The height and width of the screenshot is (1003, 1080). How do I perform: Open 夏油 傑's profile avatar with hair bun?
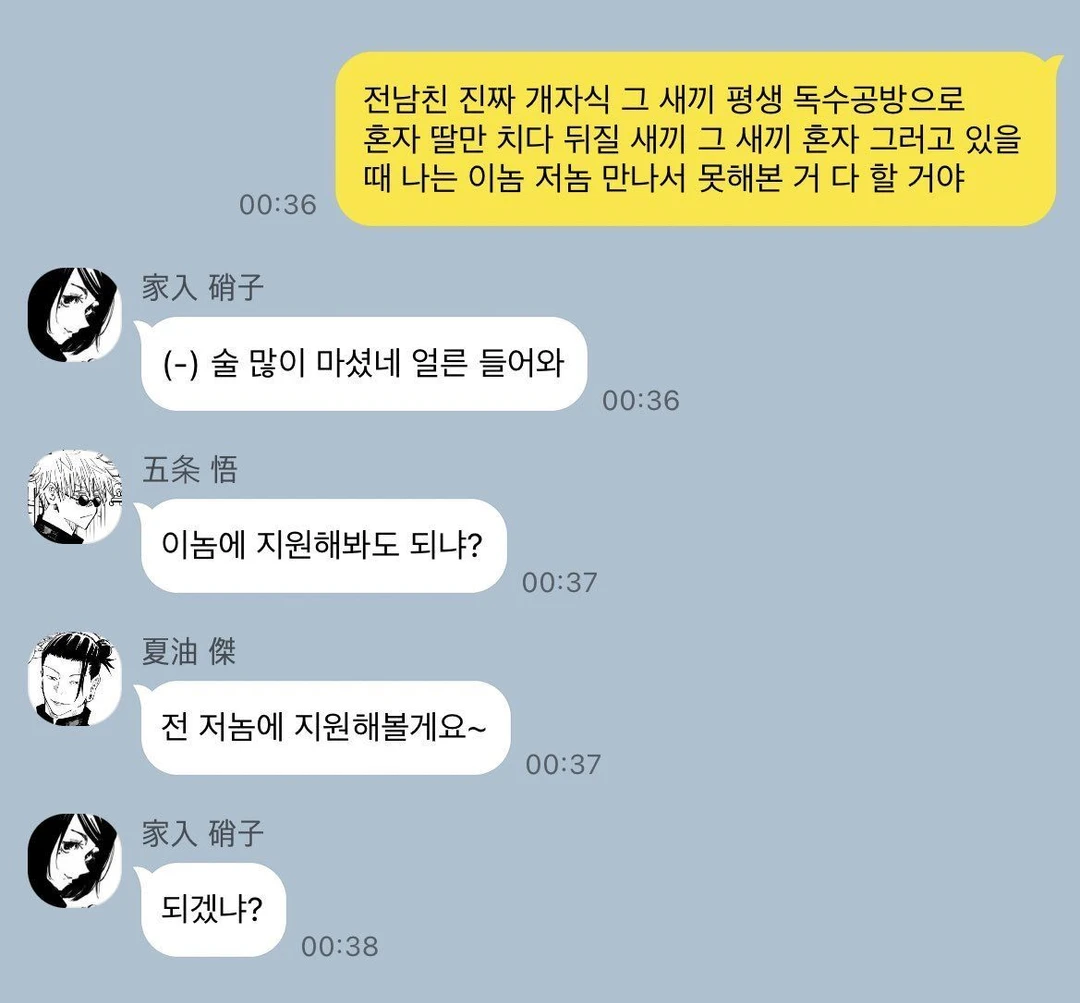(74, 679)
